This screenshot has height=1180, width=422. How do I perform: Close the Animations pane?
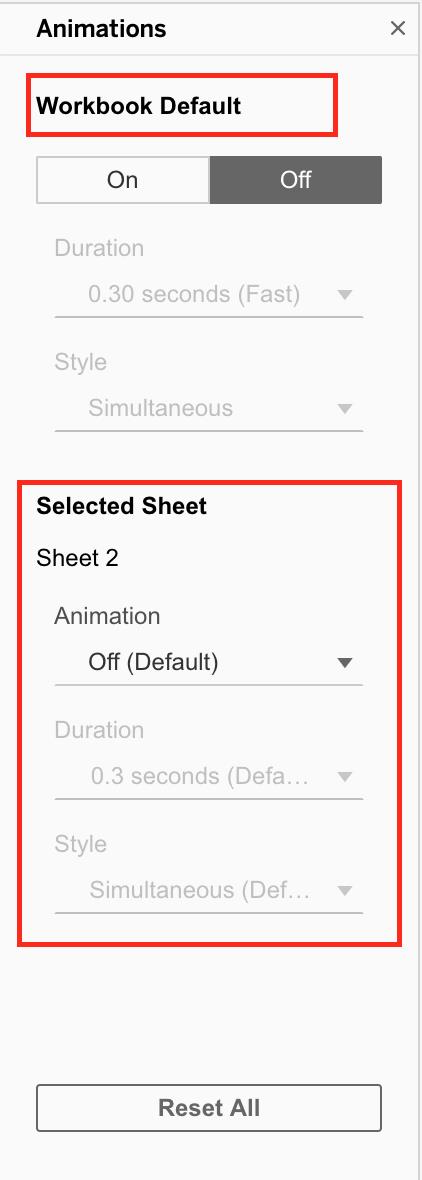click(398, 29)
